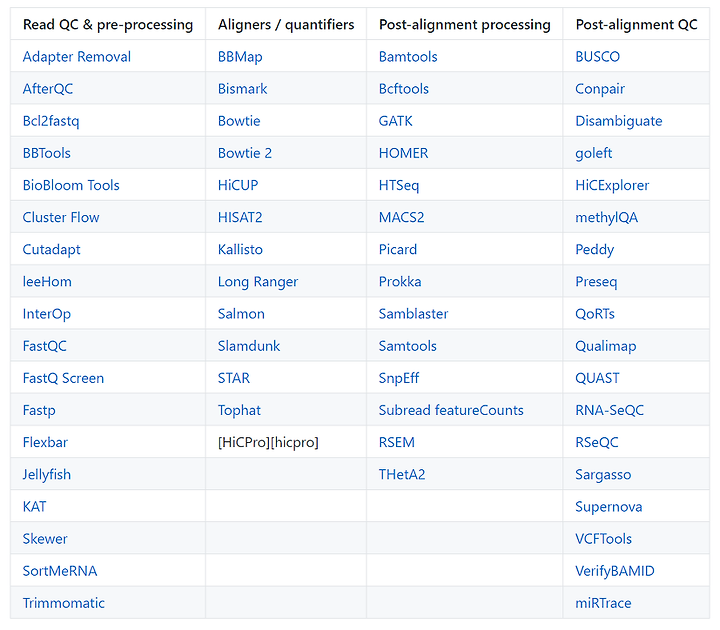Image resolution: width=720 pixels, height=630 pixels.
Task: Open the Bamtools link
Action: [408, 56]
